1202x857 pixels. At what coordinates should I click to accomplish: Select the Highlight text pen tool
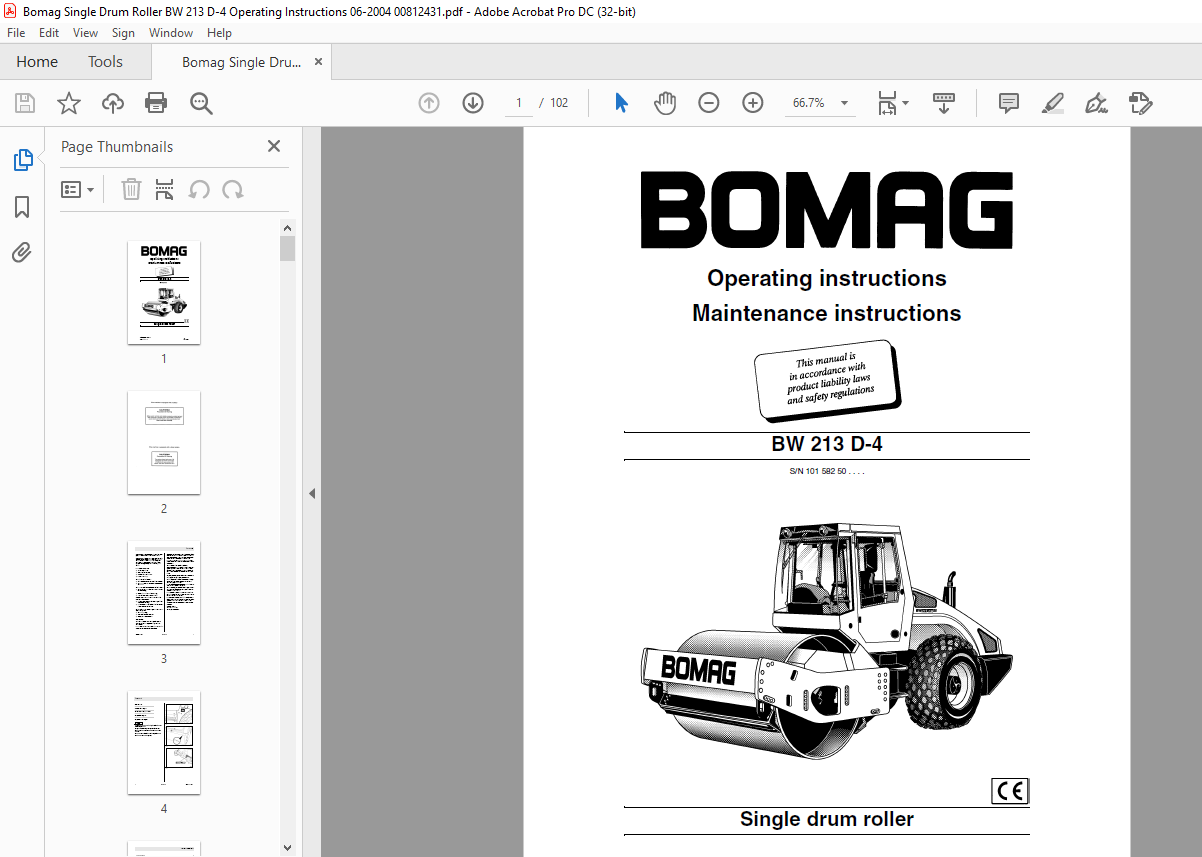[1052, 103]
